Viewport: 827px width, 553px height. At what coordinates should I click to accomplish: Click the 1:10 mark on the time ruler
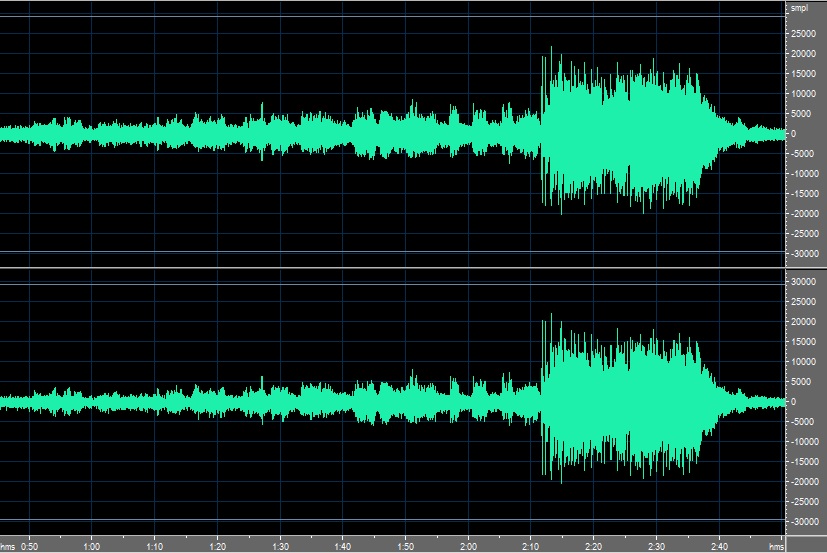tap(155, 547)
